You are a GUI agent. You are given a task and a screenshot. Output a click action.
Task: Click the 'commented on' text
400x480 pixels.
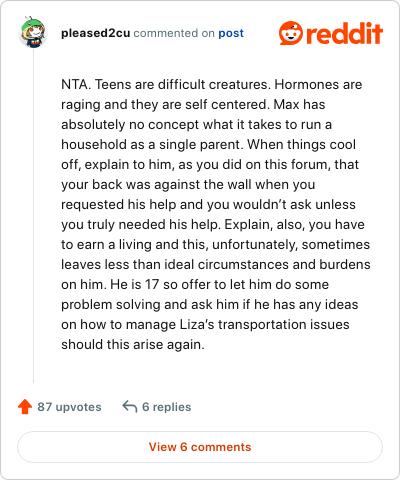(174, 33)
